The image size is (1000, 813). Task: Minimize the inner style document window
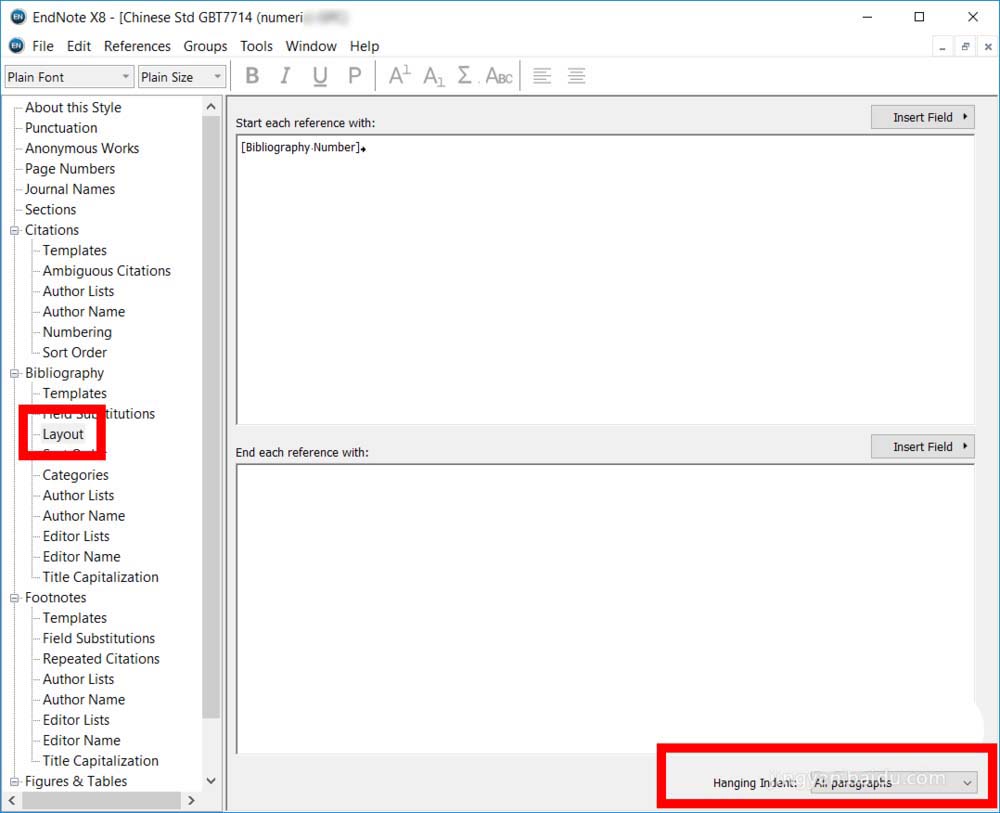point(942,47)
